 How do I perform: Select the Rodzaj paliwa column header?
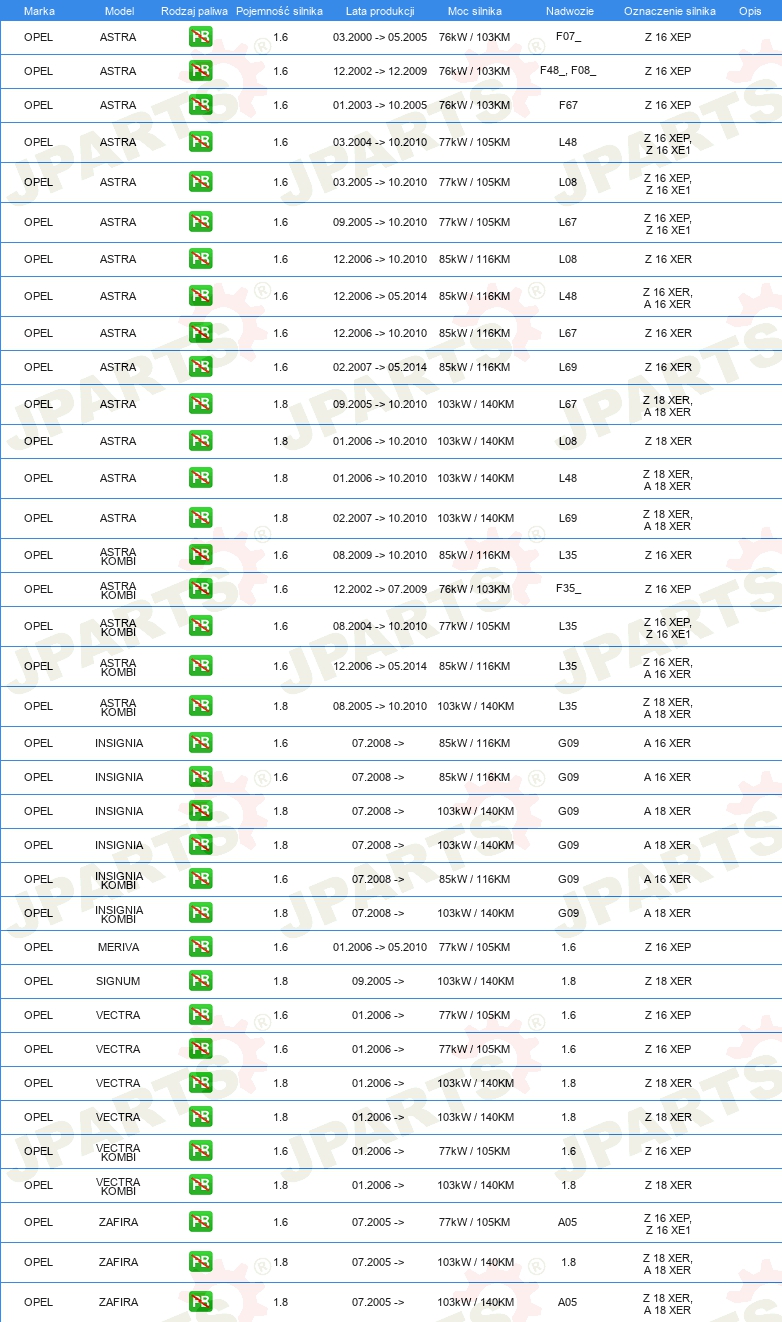tap(194, 11)
